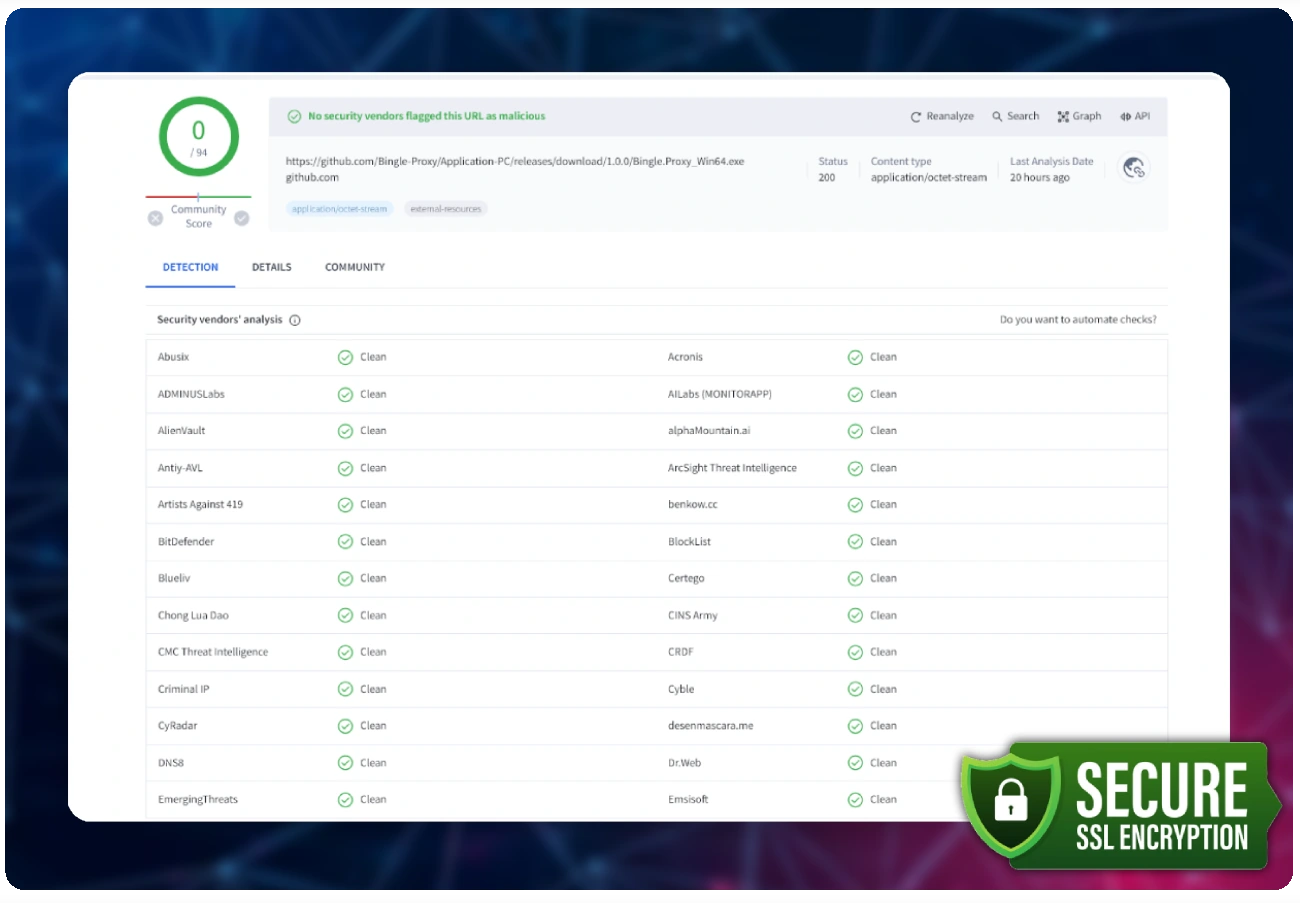Click the Artists Against 419 vendor name
The image size is (1300, 903).
pos(200,505)
